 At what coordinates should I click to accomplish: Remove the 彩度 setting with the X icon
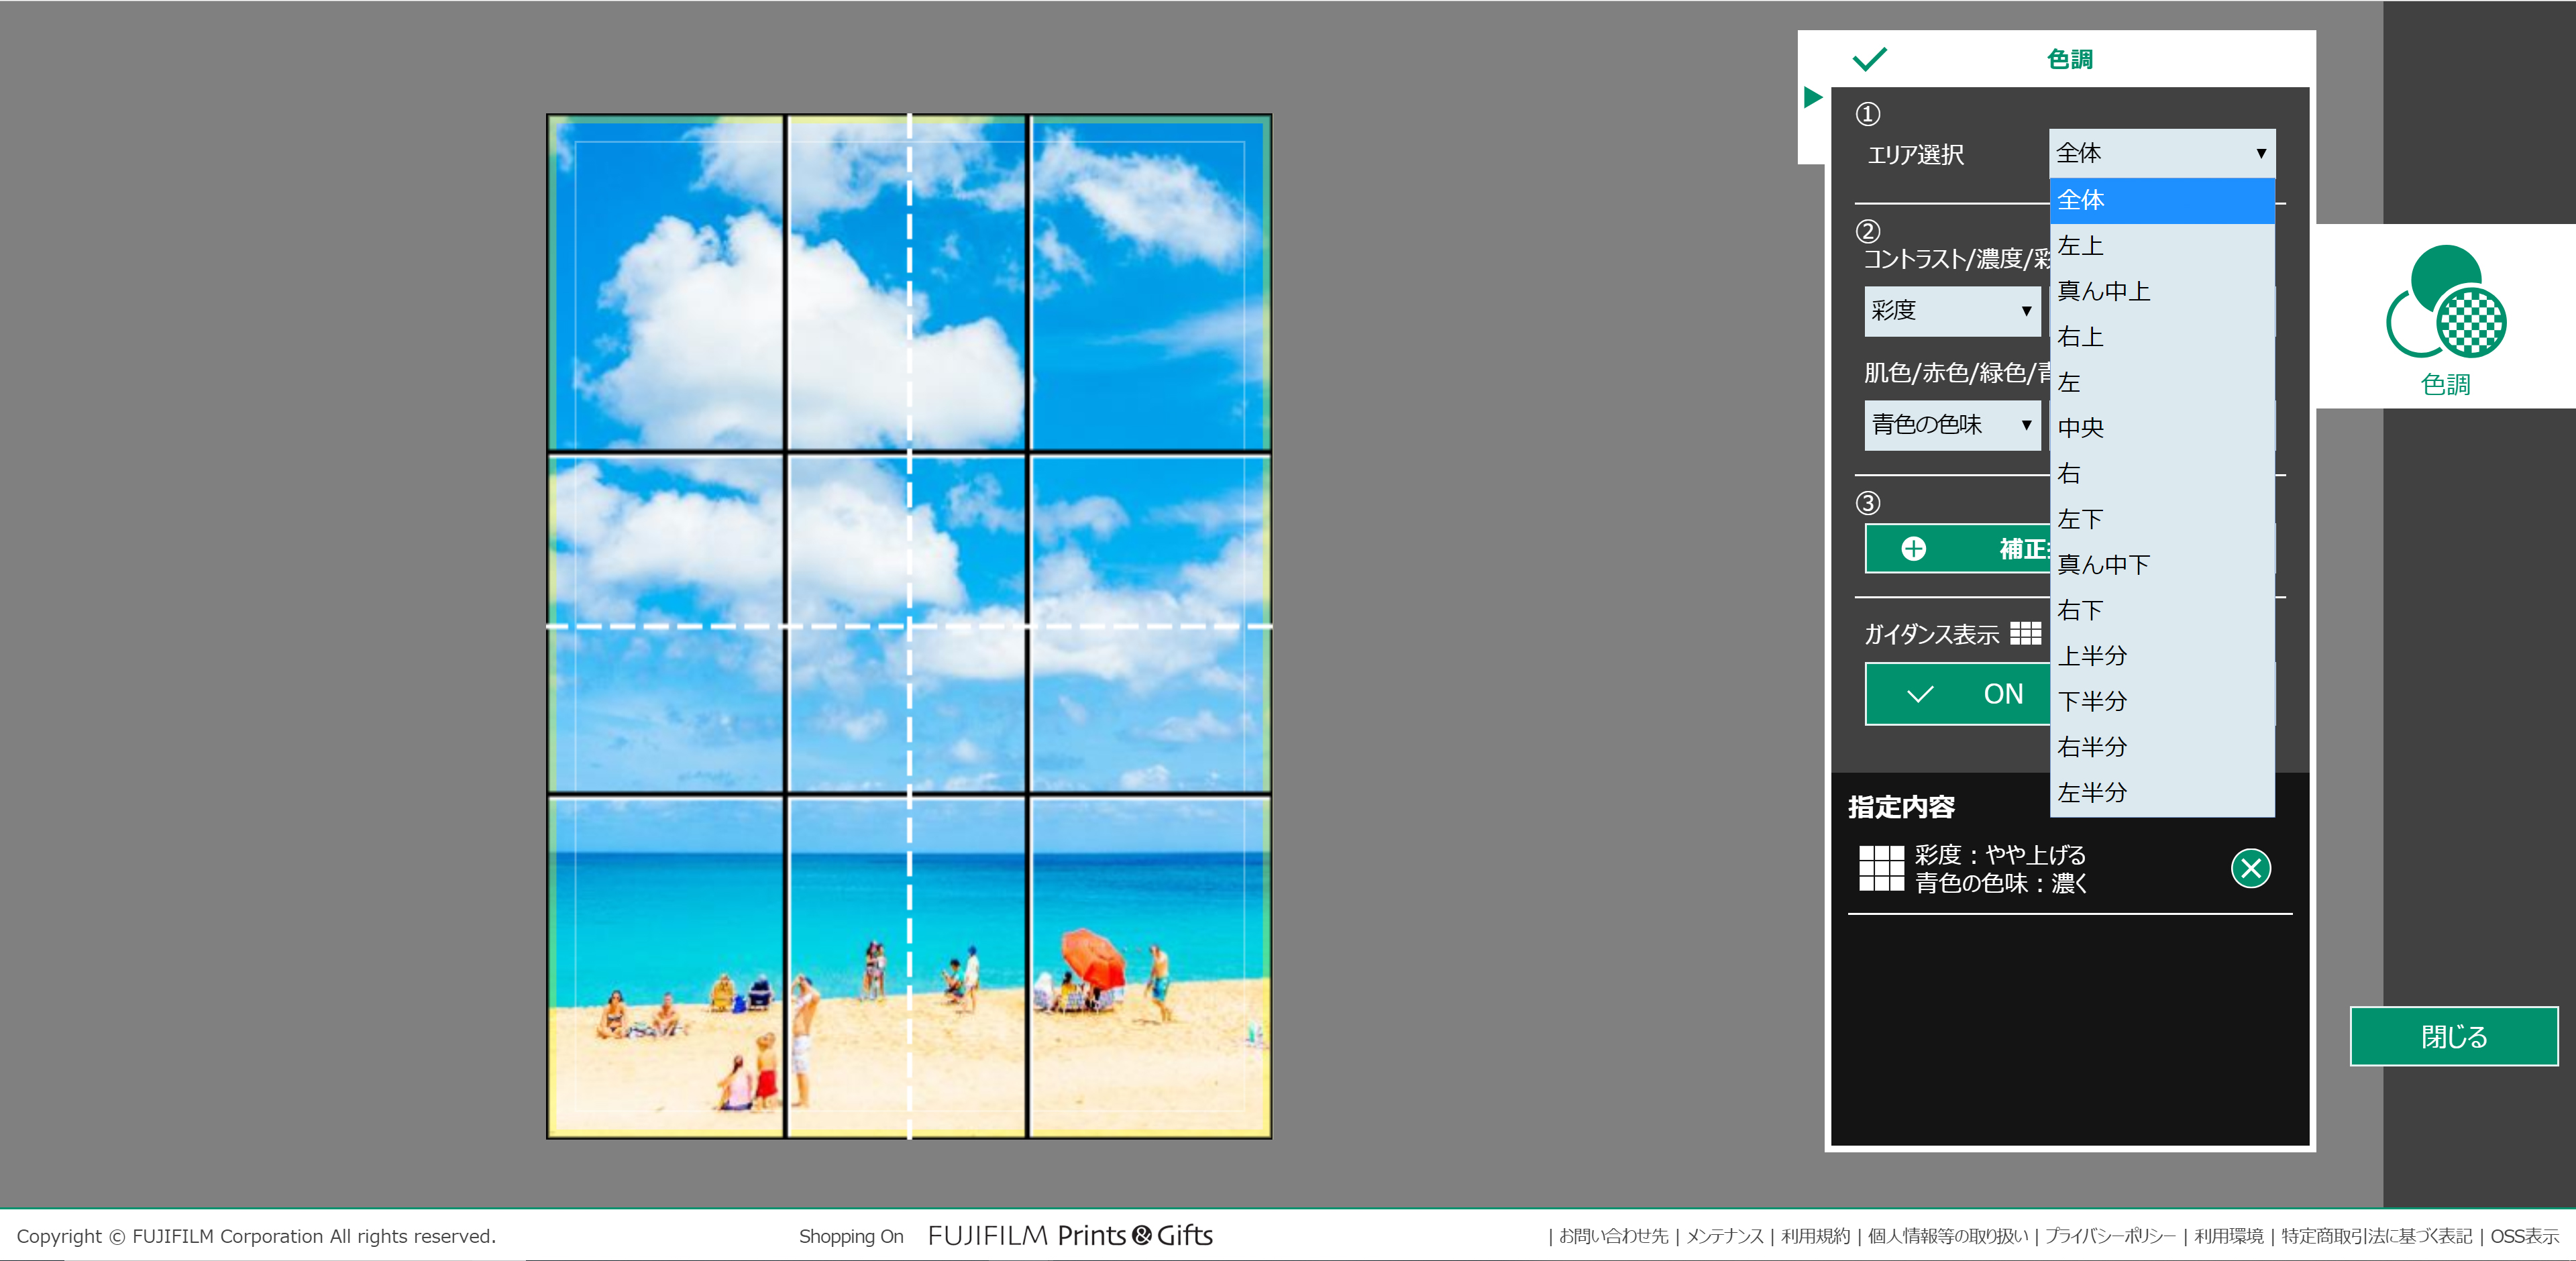coord(2250,868)
